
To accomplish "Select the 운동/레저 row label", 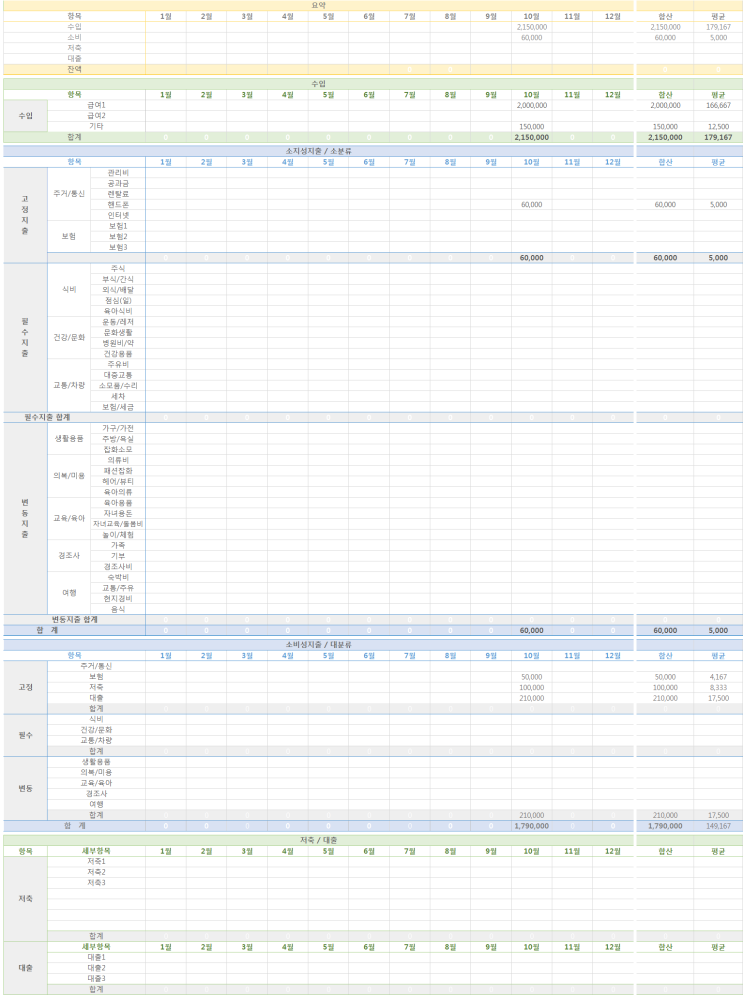I will (118, 322).
